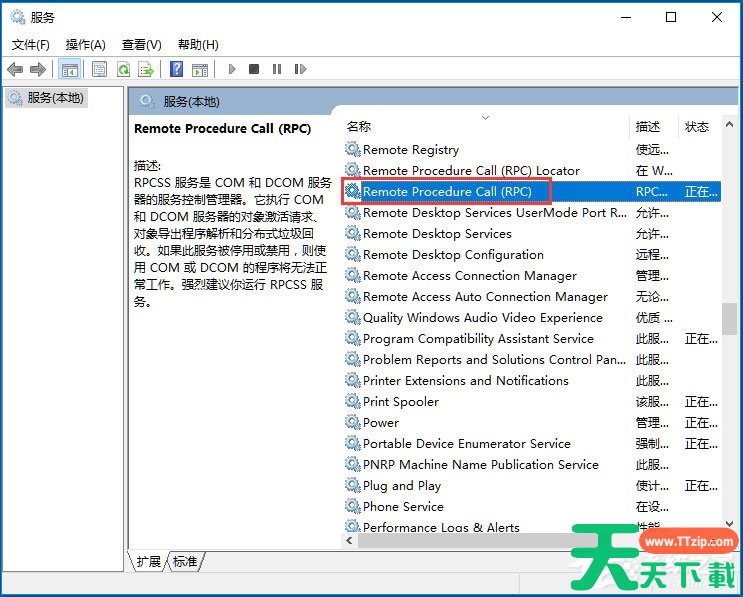Sort by the 名称 column header
Image resolution: width=743 pixels, height=597 pixels.
pos(486,127)
